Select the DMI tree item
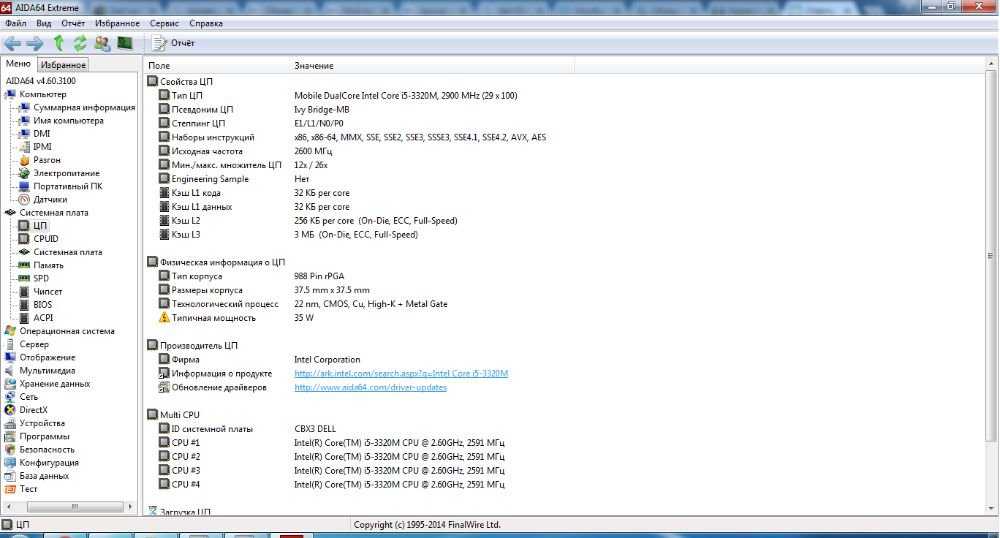This screenshot has height=538, width=1000. 41,133
